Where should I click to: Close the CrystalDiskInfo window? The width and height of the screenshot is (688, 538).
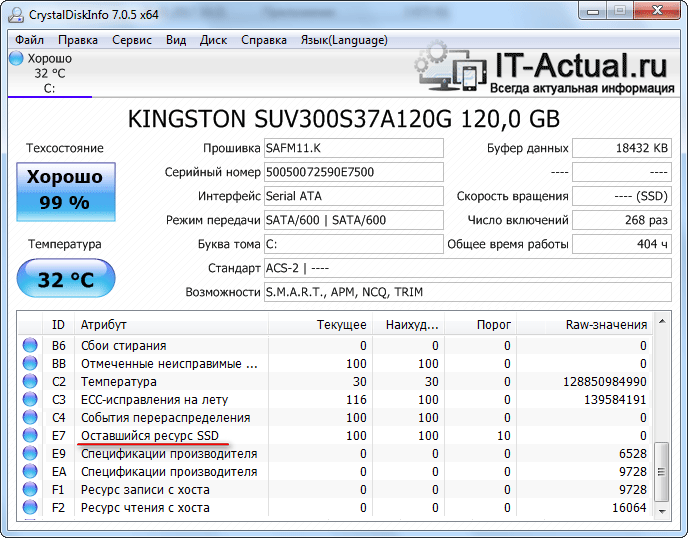tap(657, 11)
